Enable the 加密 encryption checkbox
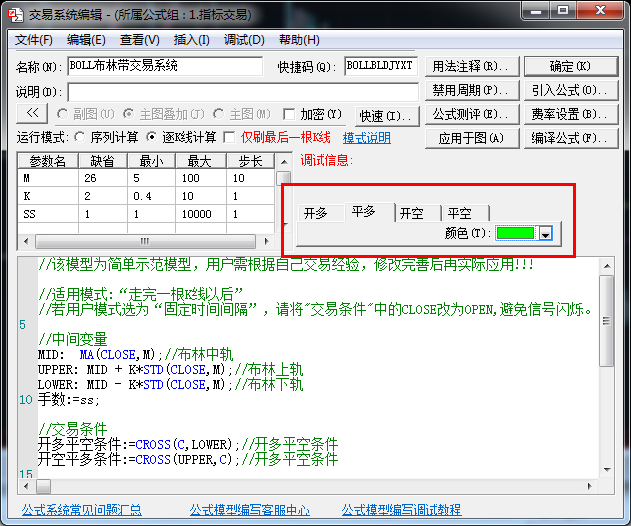 tap(290, 115)
